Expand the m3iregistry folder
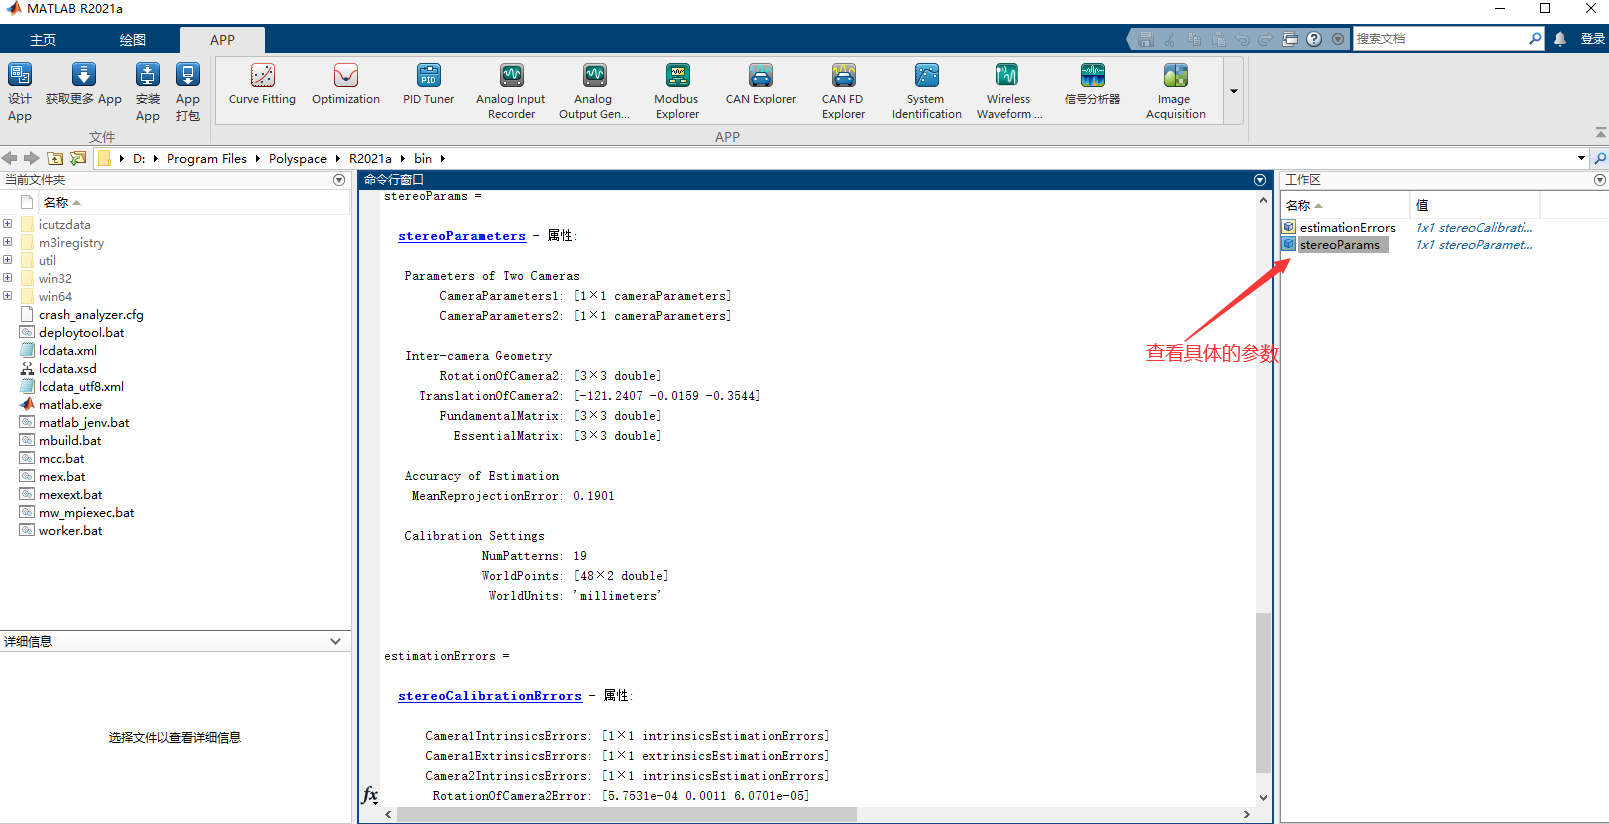Screen dimensions: 1609x824 (8, 242)
